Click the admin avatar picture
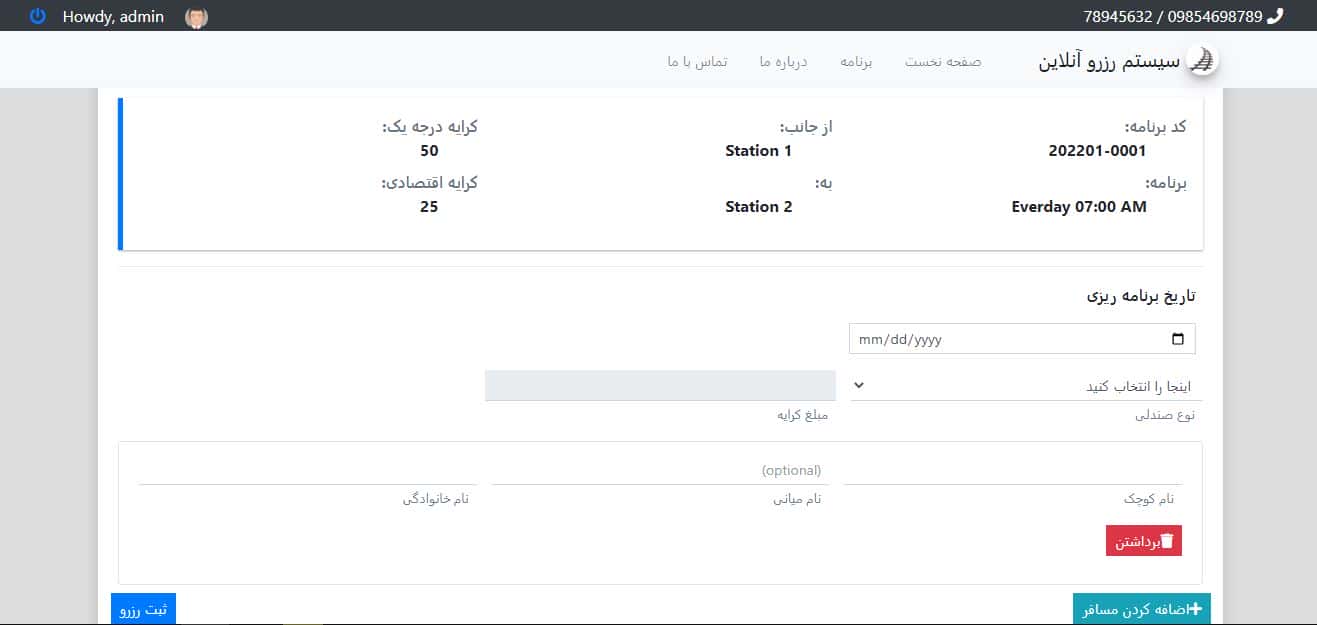 pos(196,17)
